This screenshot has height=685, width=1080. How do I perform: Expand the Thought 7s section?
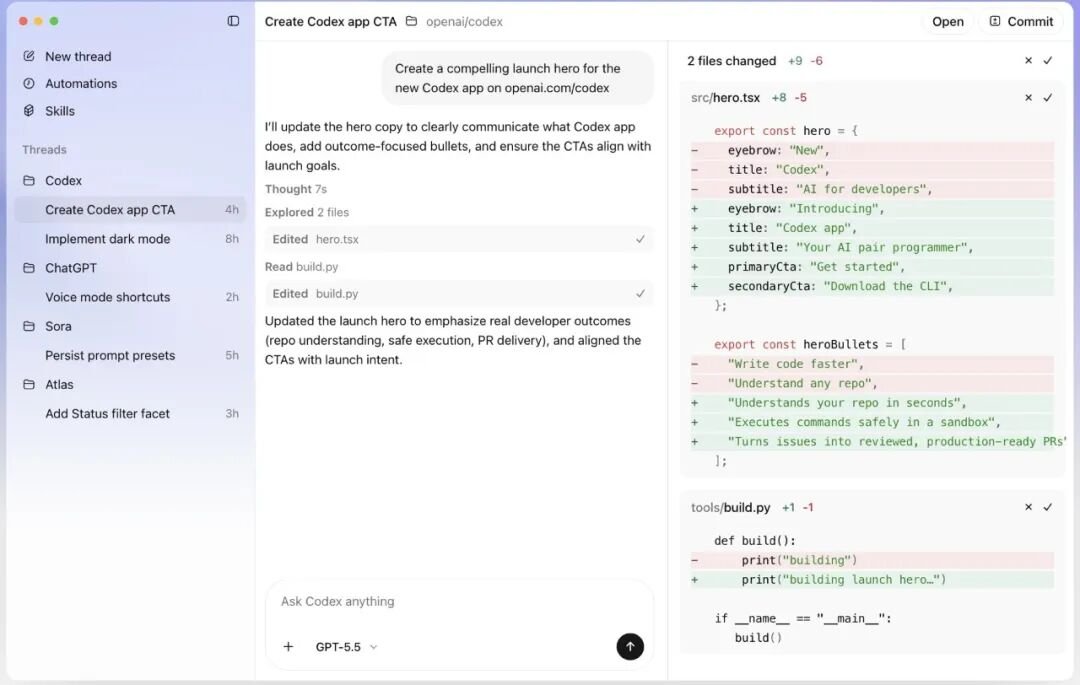(x=295, y=189)
